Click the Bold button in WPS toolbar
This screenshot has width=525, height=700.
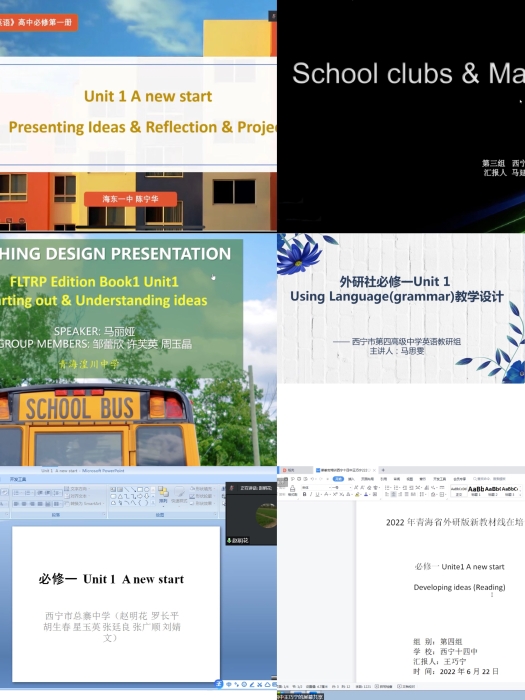(x=304, y=494)
